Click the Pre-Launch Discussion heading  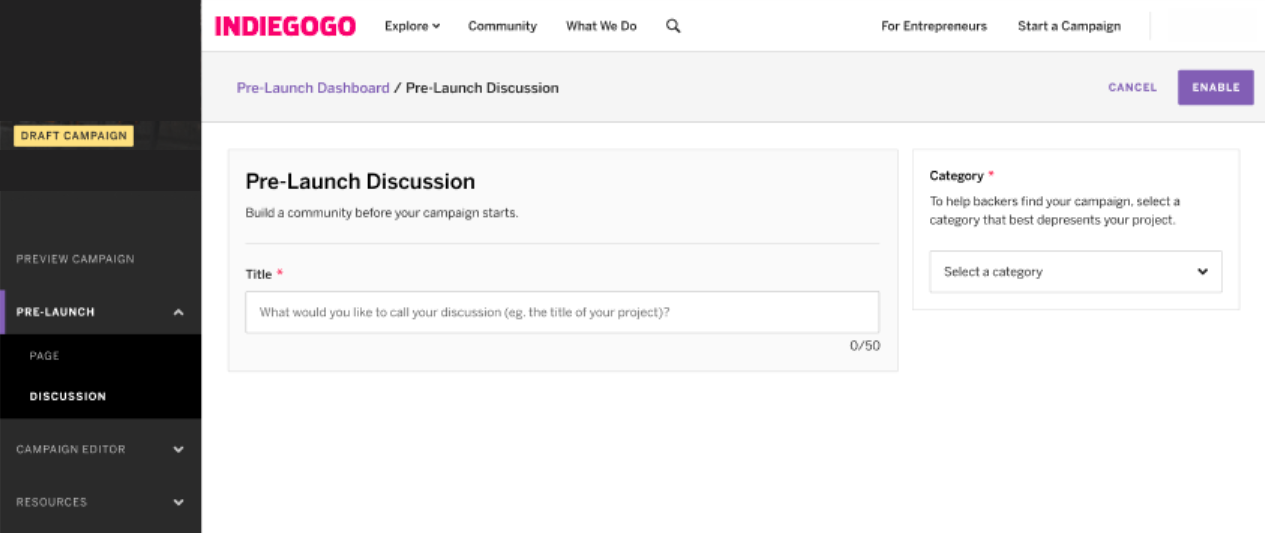[360, 181]
